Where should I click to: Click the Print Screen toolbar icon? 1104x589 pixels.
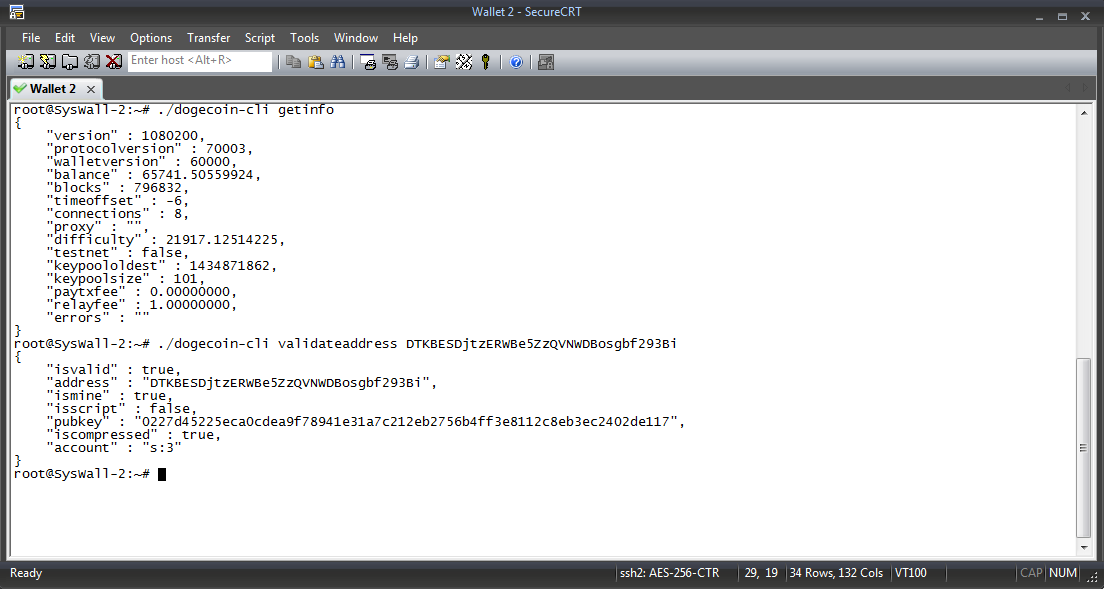click(368, 62)
